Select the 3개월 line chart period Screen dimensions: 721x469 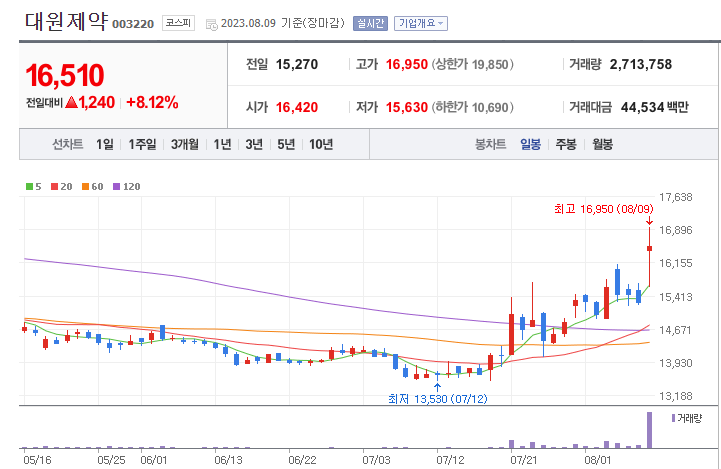point(185,144)
